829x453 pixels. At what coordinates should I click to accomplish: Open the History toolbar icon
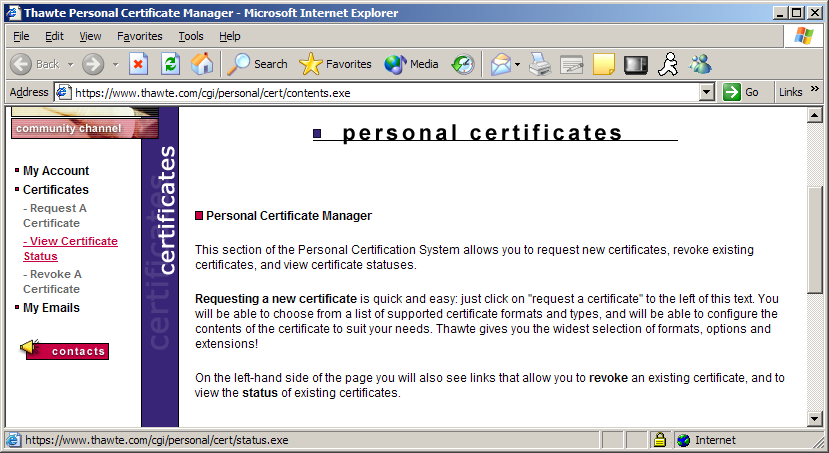tap(462, 64)
